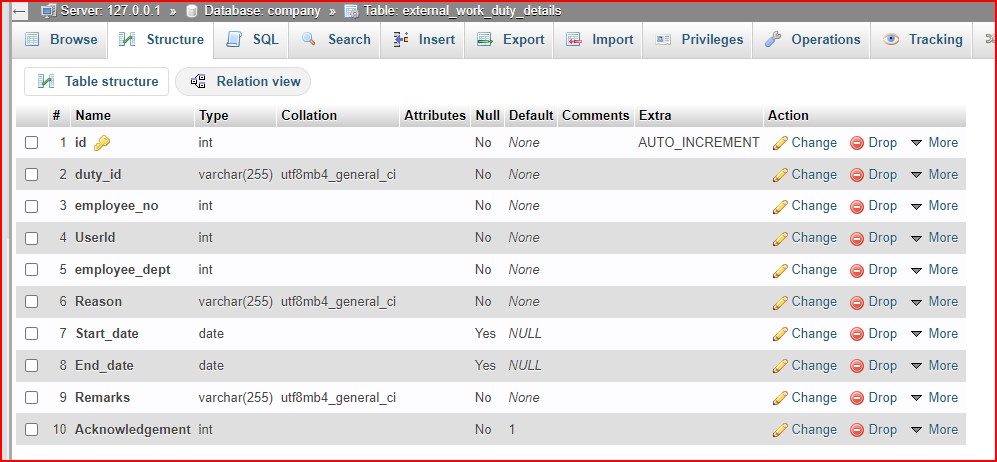Viewport: 997px width, 462px height.
Task: Switch to the Browse tab
Action: (x=61, y=39)
